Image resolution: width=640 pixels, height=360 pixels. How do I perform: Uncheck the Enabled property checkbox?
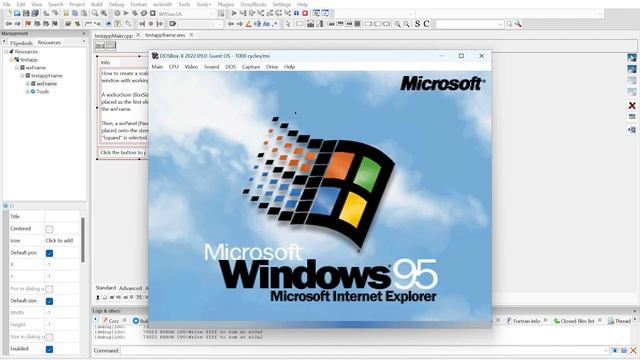tap(49, 349)
